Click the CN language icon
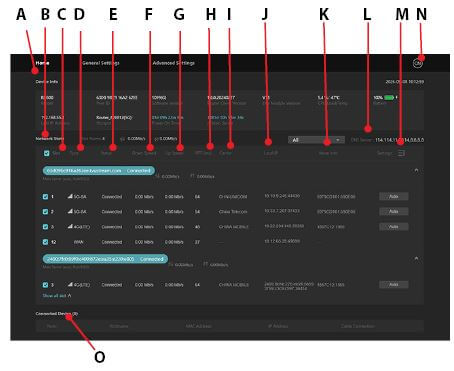This screenshot has height=371, width=454. coord(417,63)
